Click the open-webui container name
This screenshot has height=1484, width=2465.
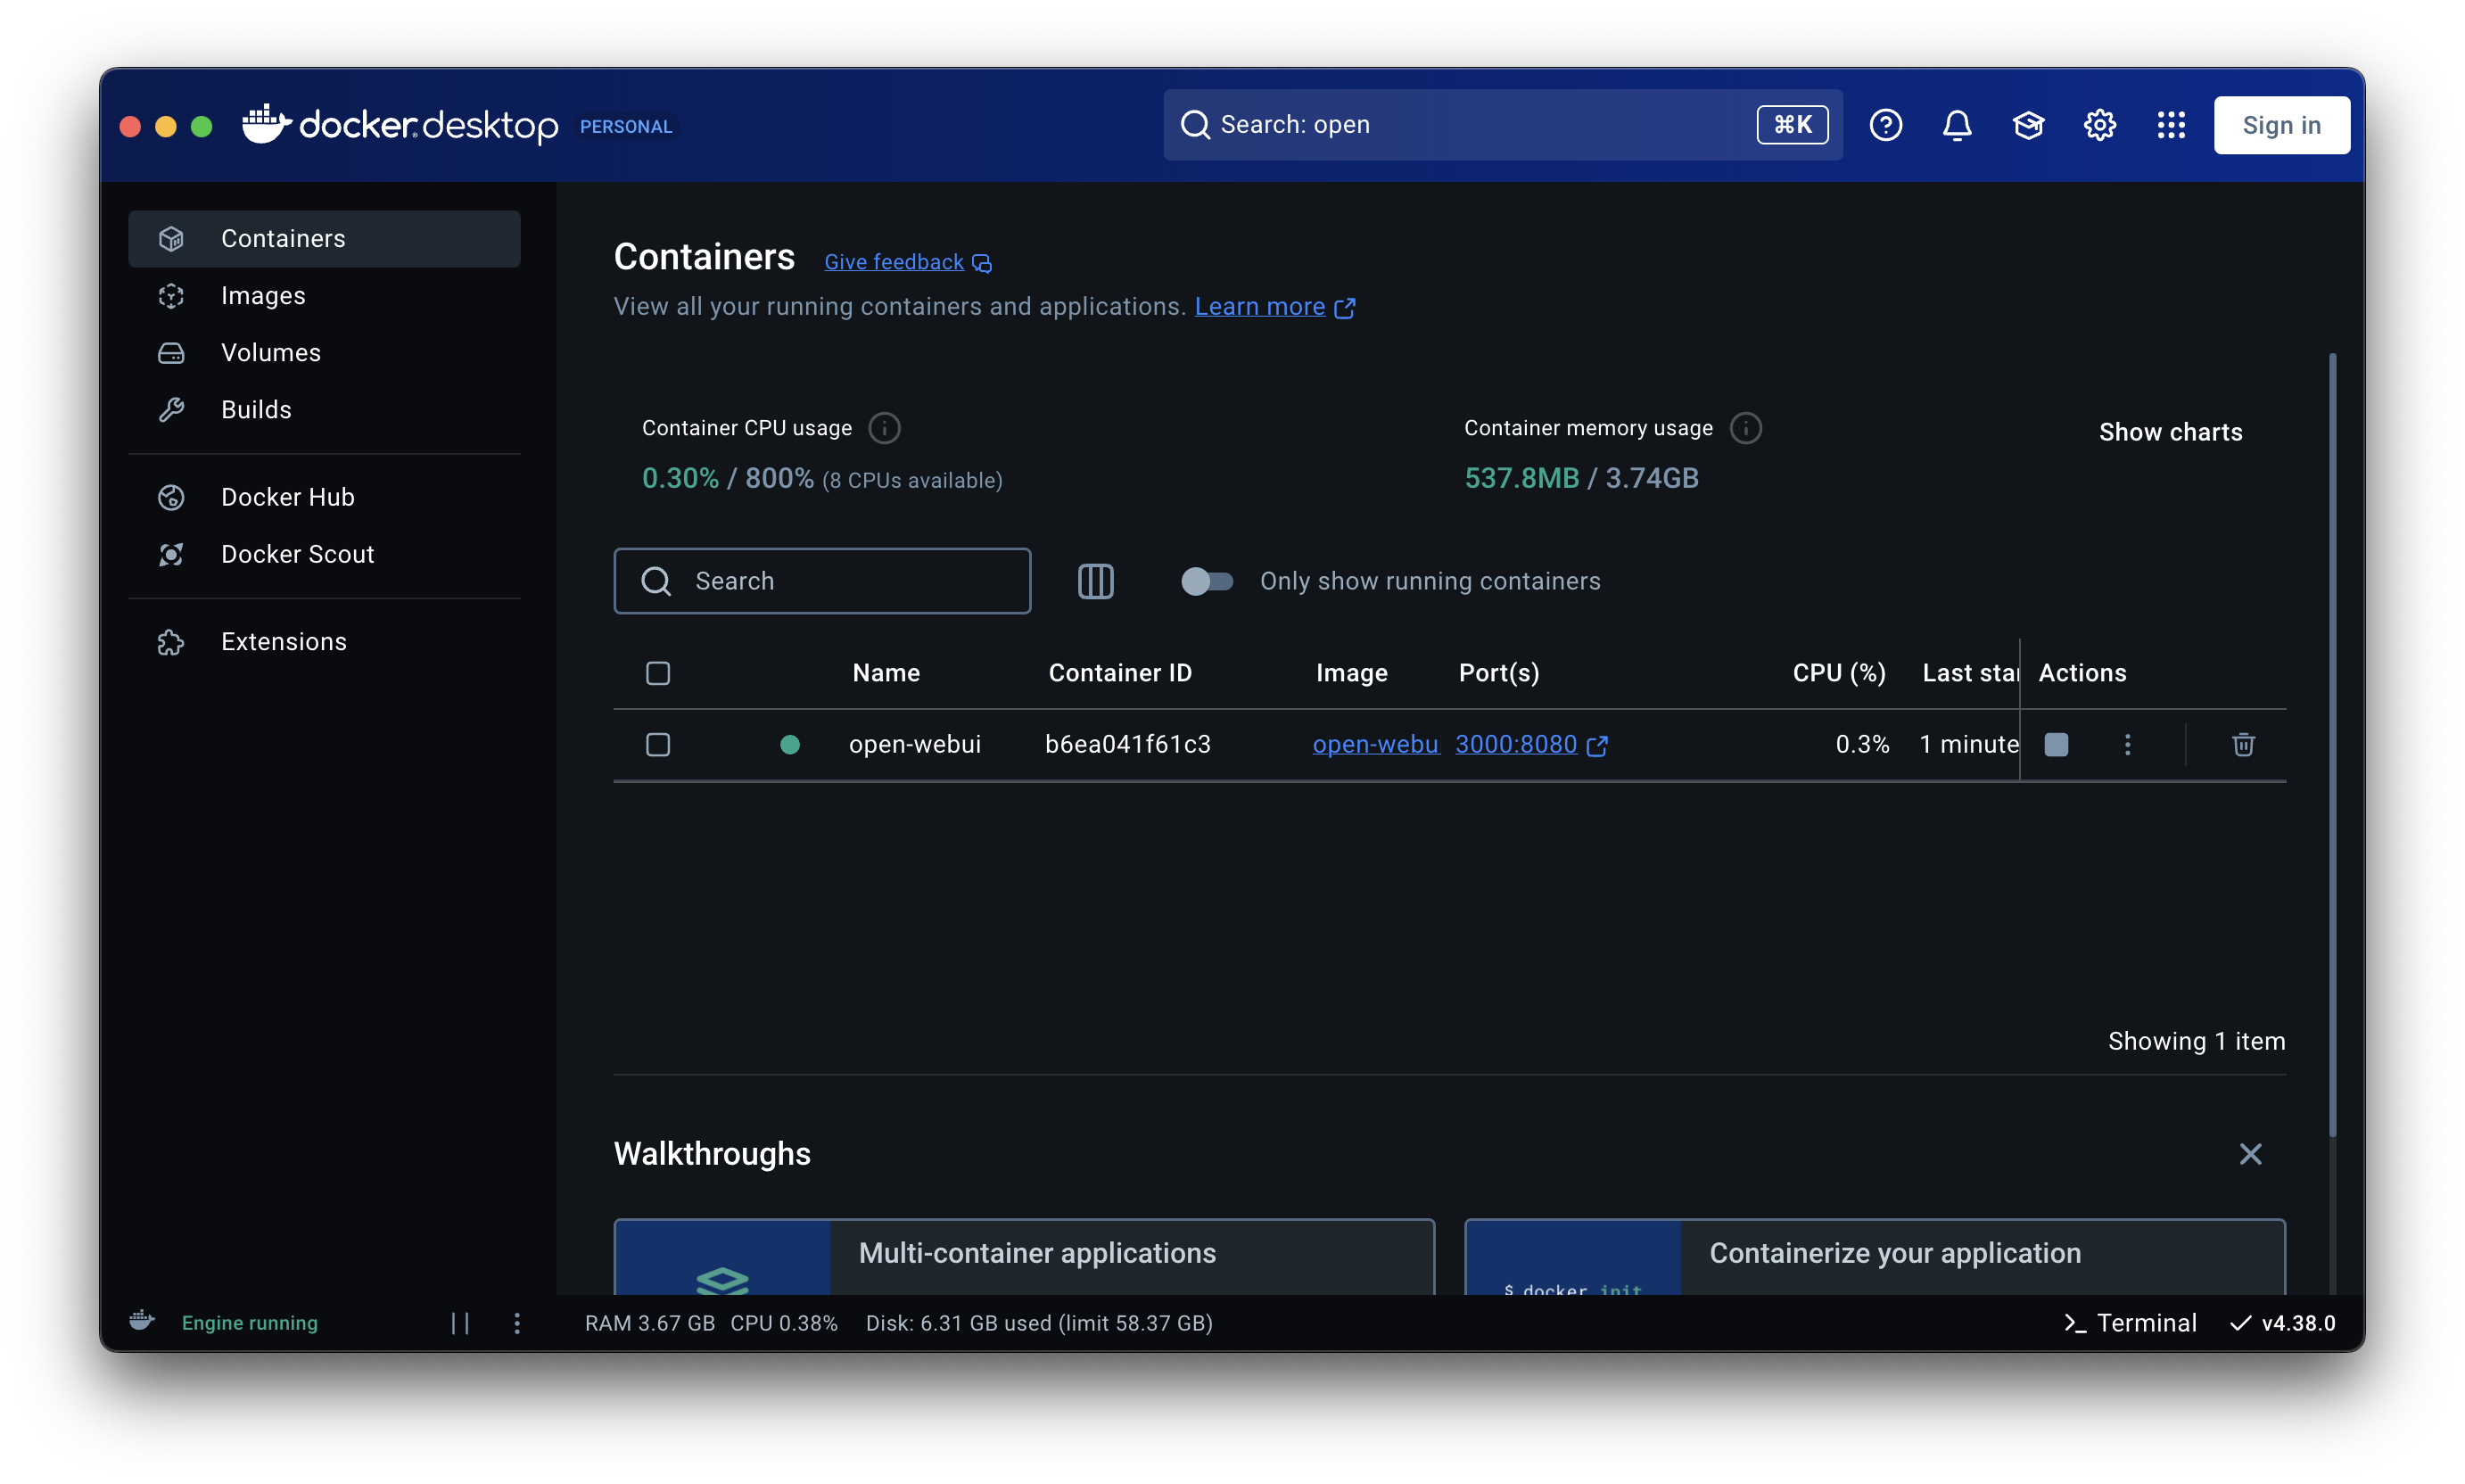[x=914, y=744]
